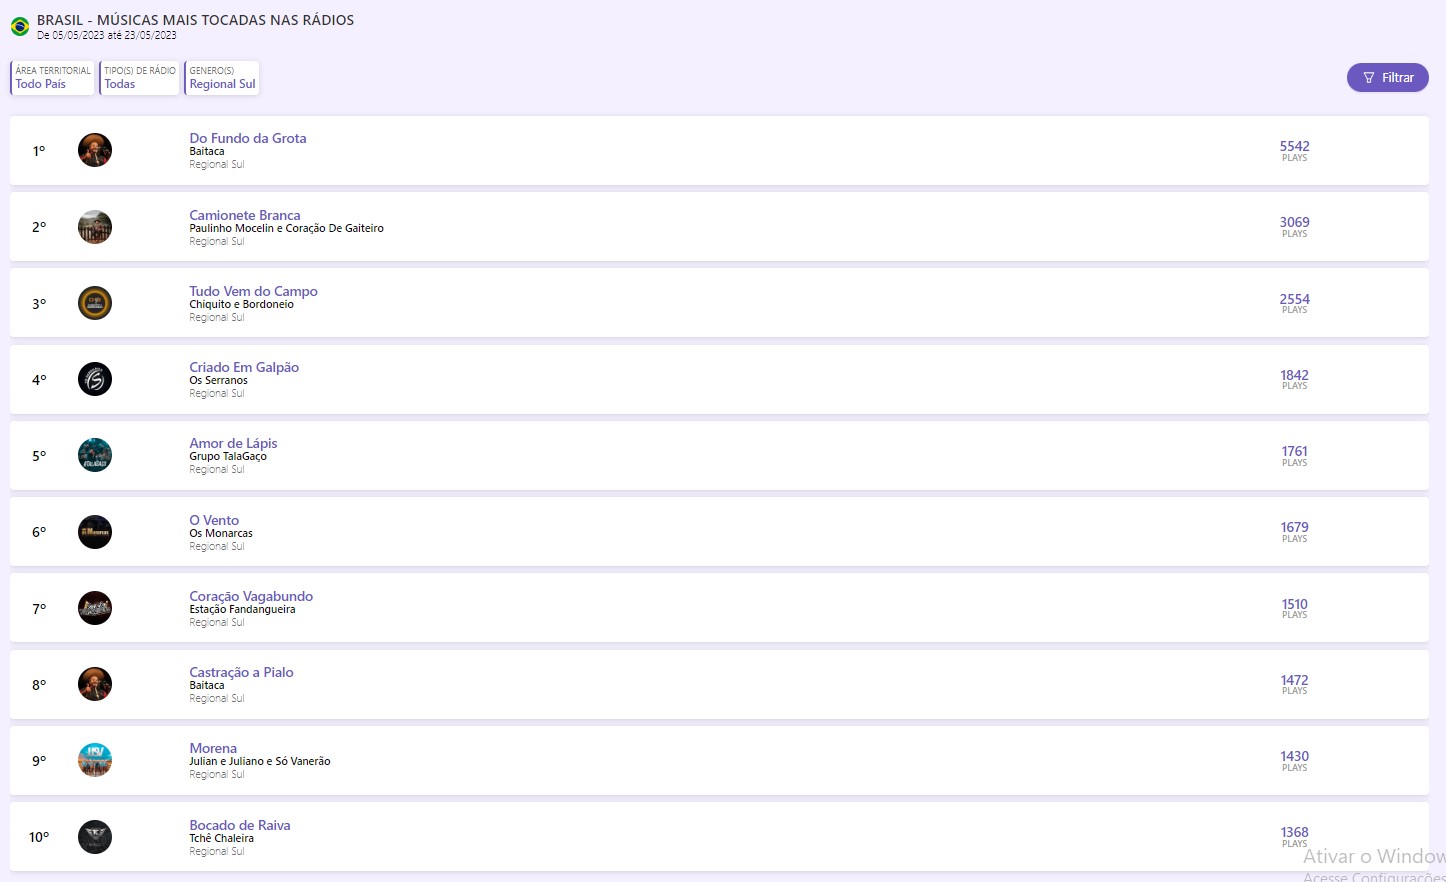Open the Área Territorial Todo País filter
This screenshot has width=1446, height=882.
[x=53, y=78]
